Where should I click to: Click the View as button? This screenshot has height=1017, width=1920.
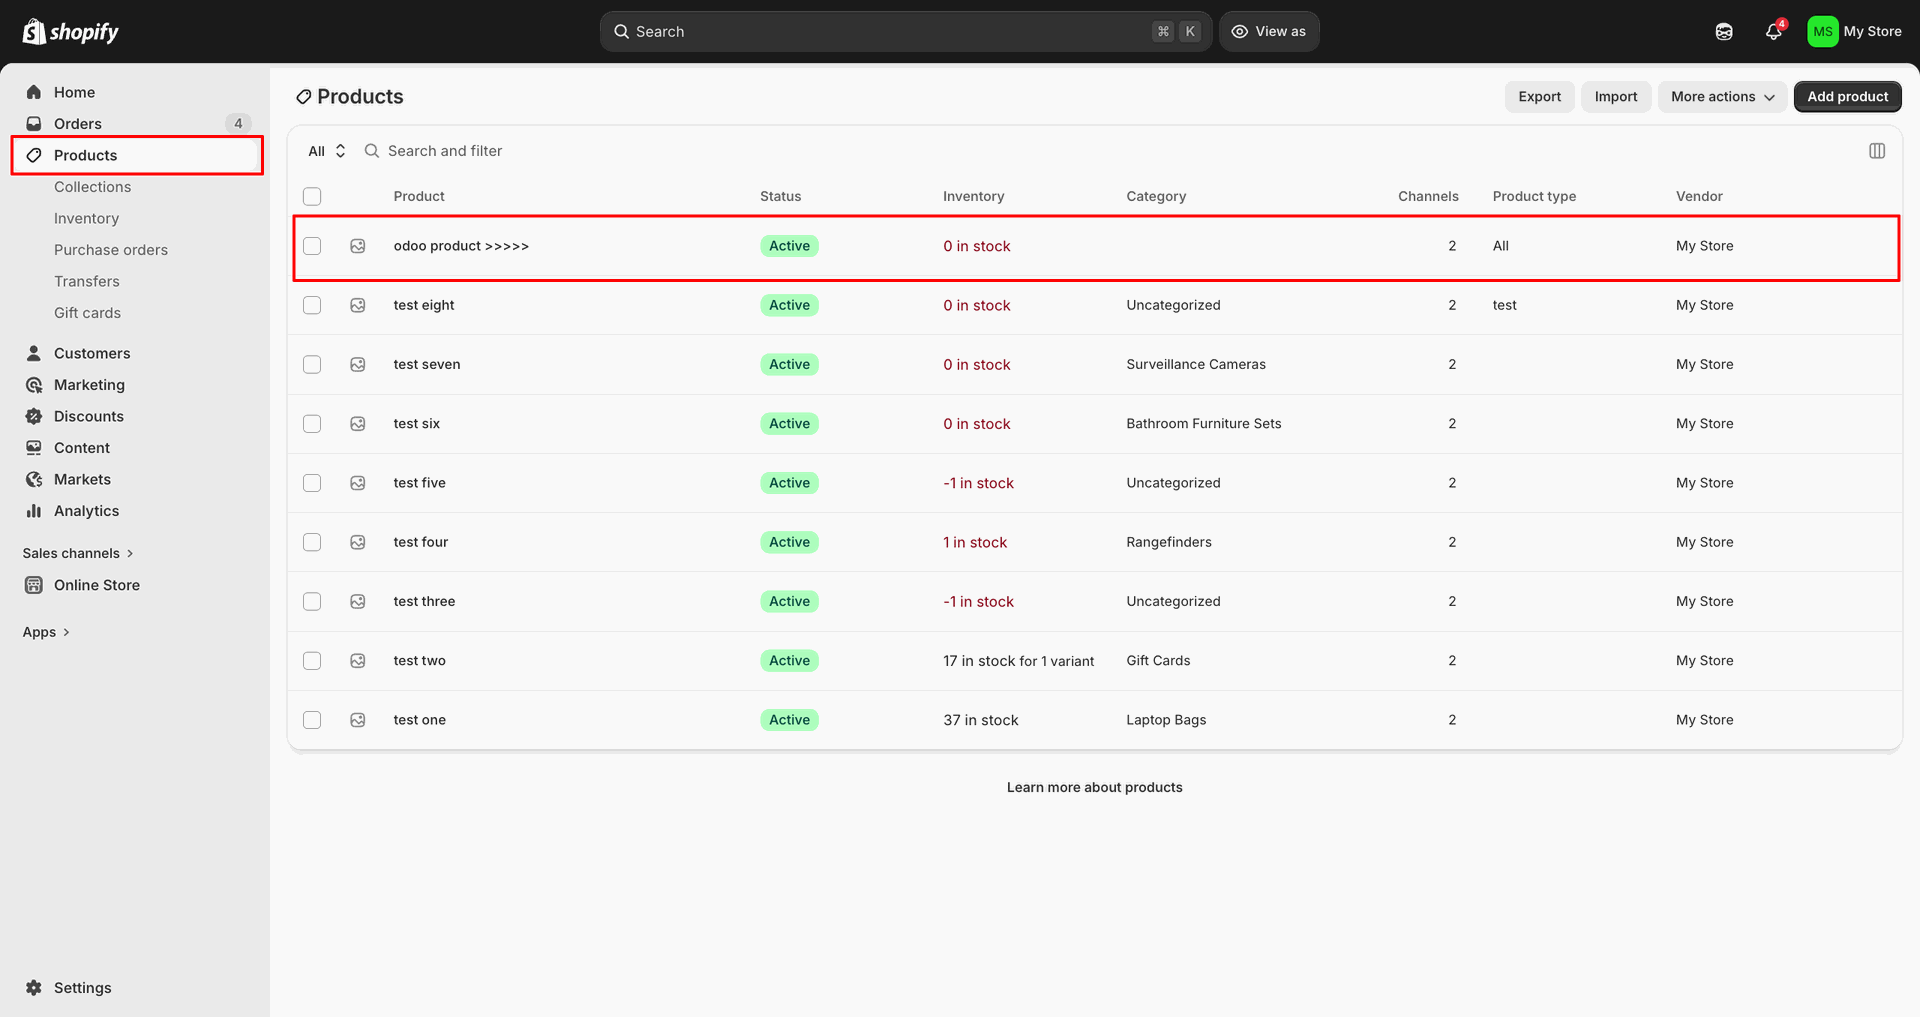point(1269,31)
